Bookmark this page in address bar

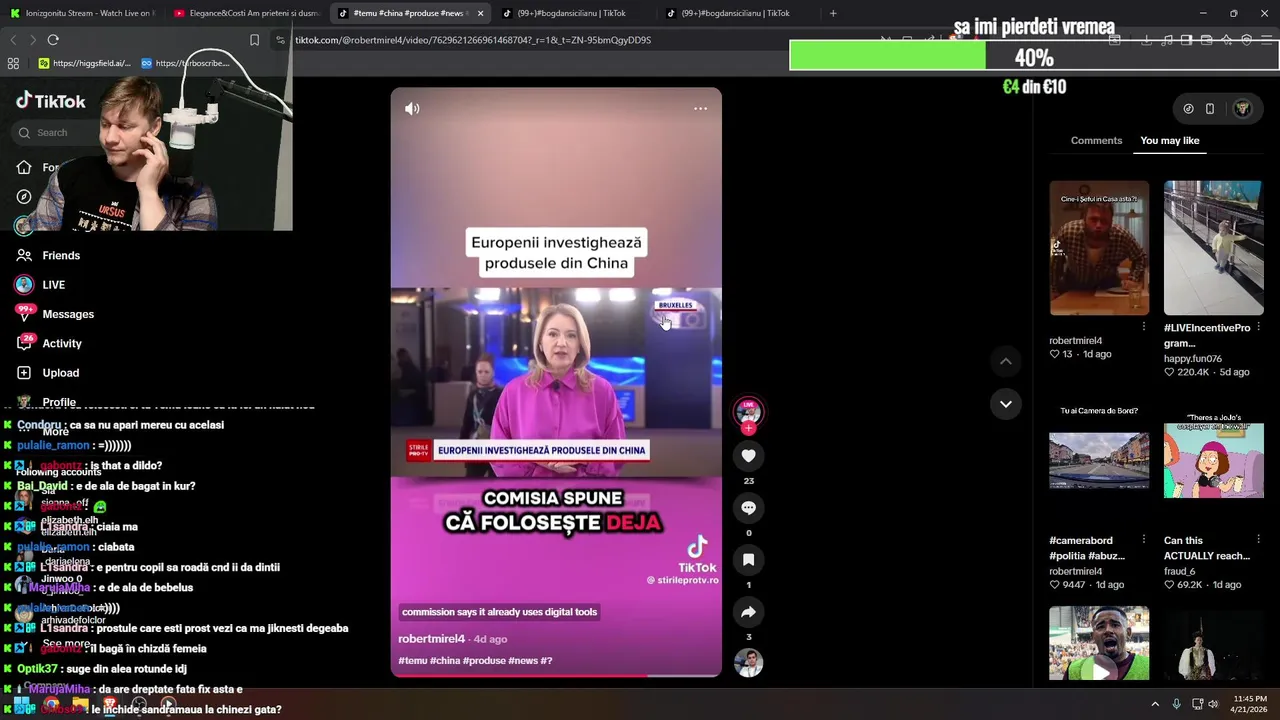tap(254, 40)
